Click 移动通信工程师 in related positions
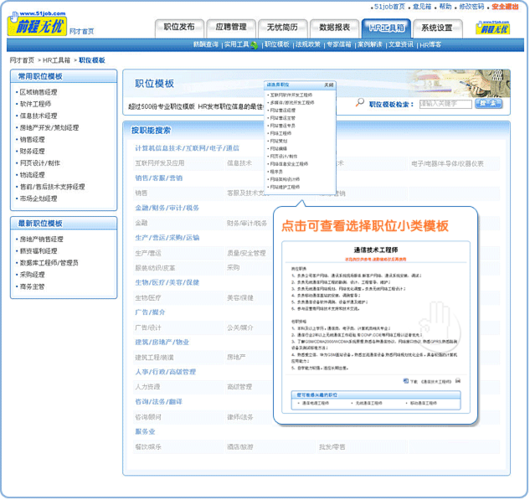 point(423,403)
